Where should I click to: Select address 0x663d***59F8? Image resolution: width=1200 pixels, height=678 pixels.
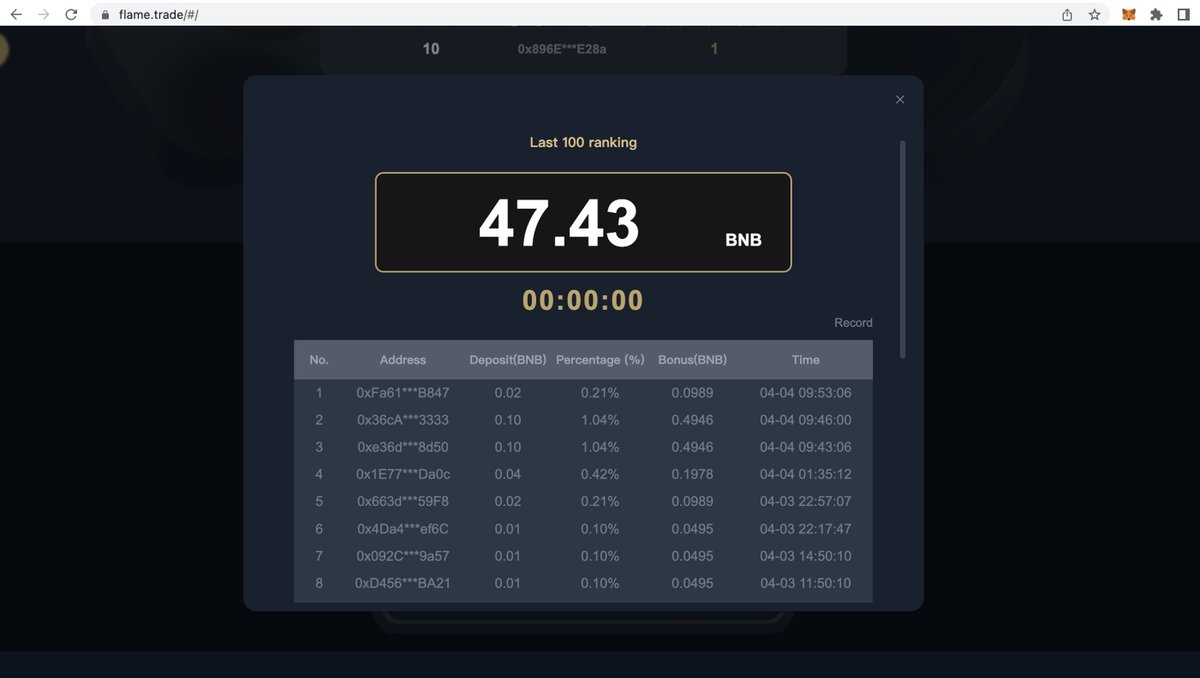click(x=403, y=501)
